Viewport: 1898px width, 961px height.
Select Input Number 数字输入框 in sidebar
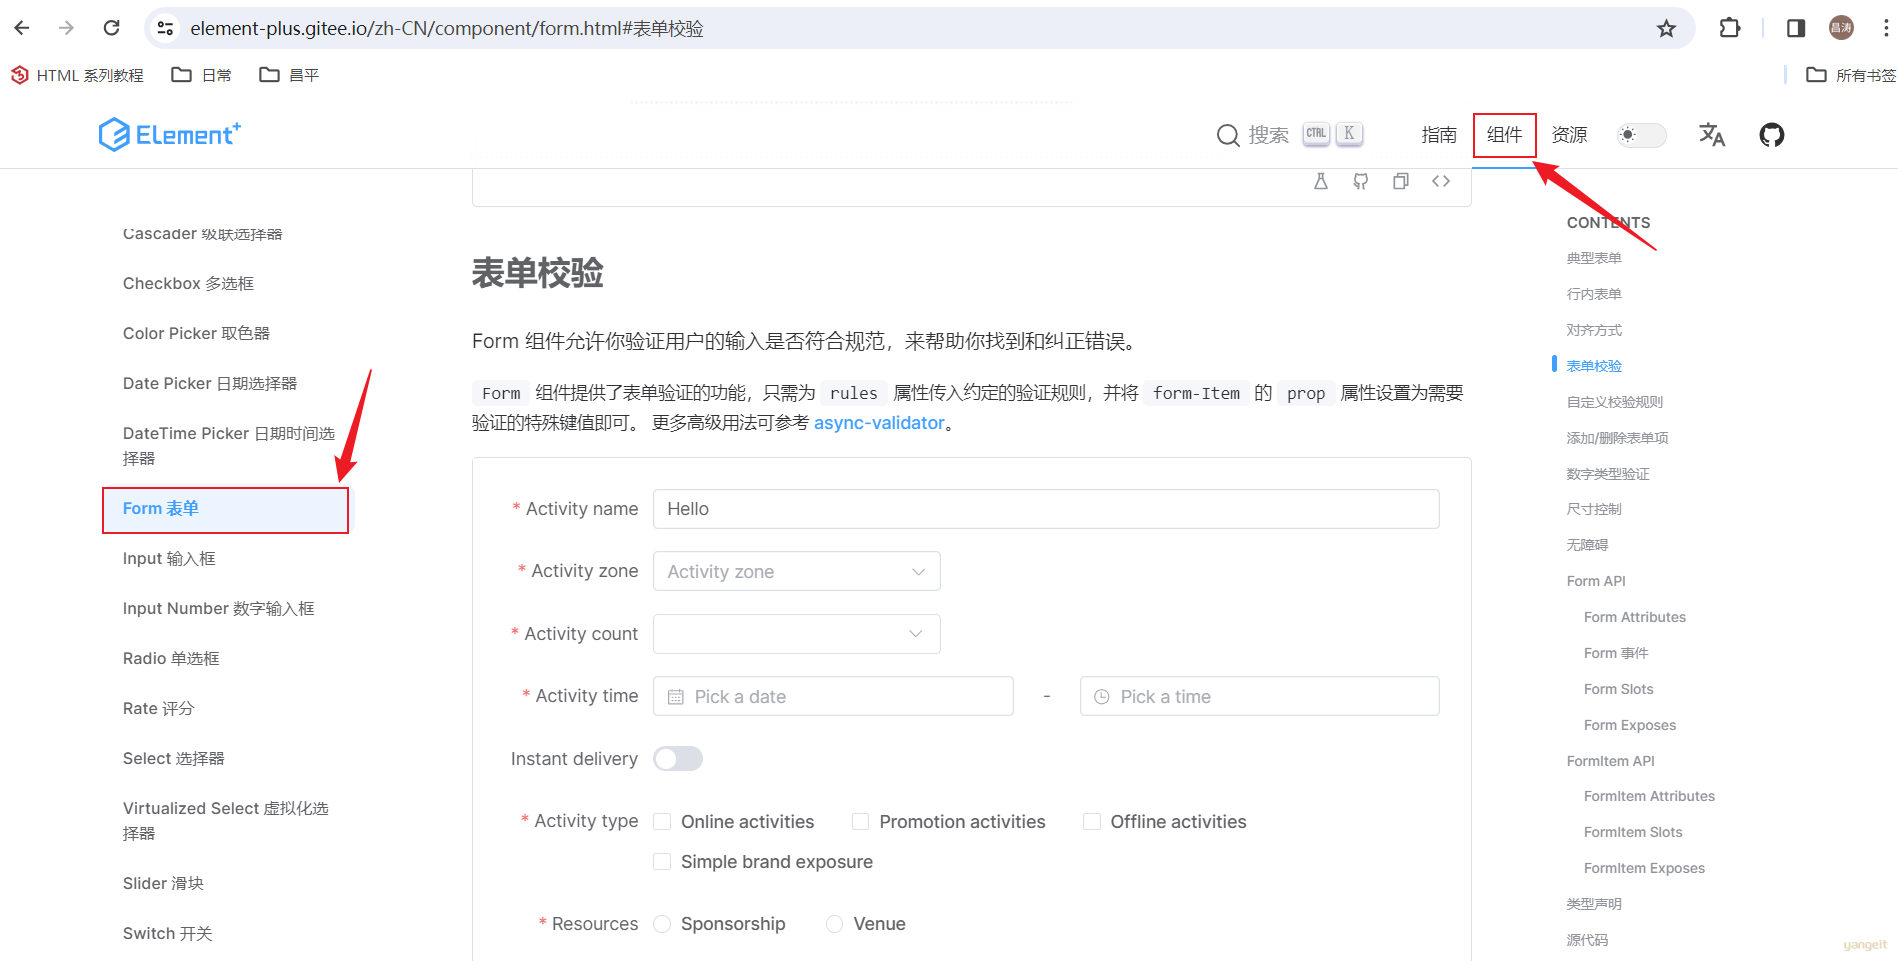click(219, 609)
